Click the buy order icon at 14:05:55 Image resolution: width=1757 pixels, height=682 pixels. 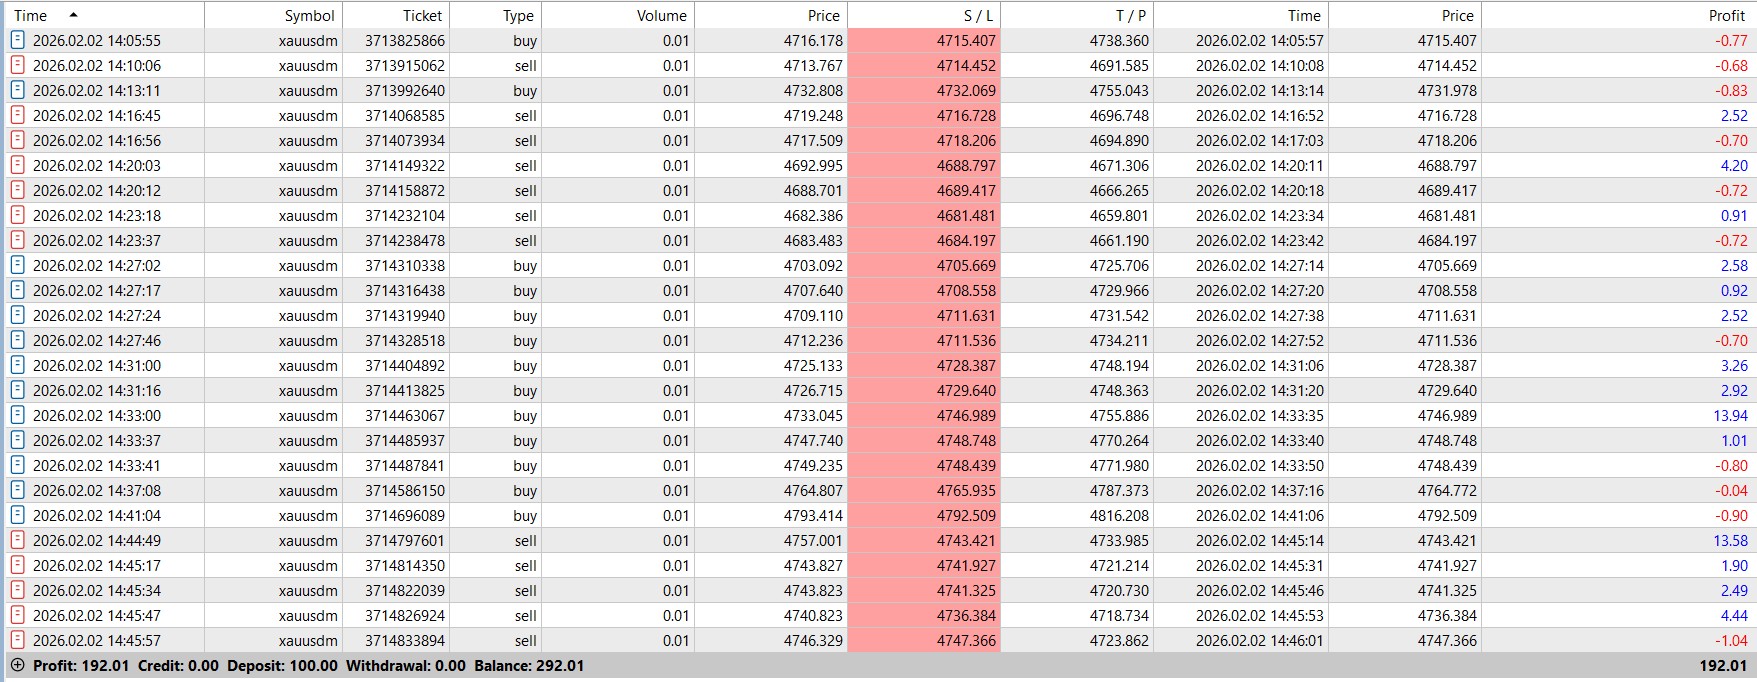tap(17, 40)
